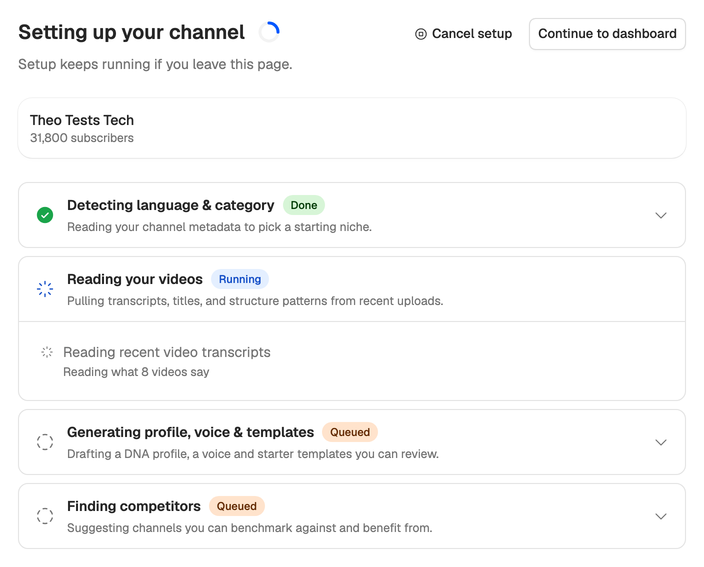Click the blue spinner for Reading your videos
The height and width of the screenshot is (567, 704).
point(45,289)
